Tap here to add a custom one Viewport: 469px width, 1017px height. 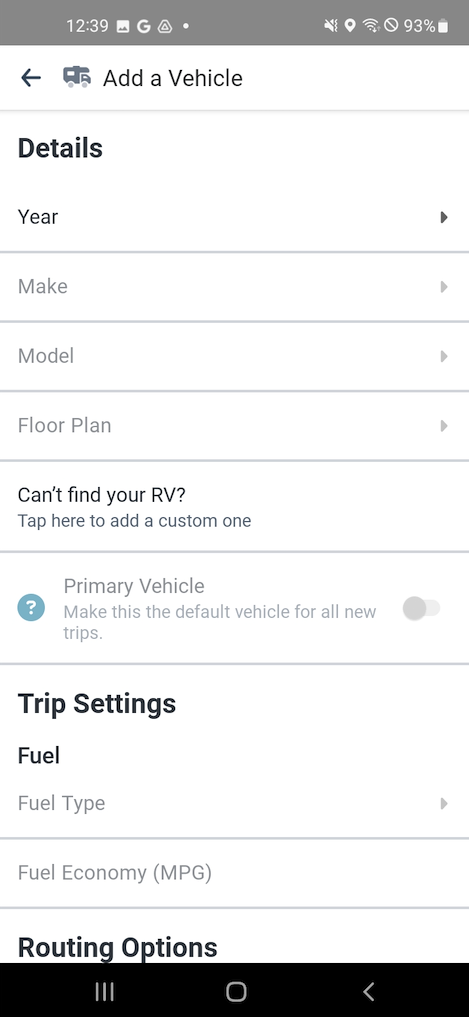point(134,521)
